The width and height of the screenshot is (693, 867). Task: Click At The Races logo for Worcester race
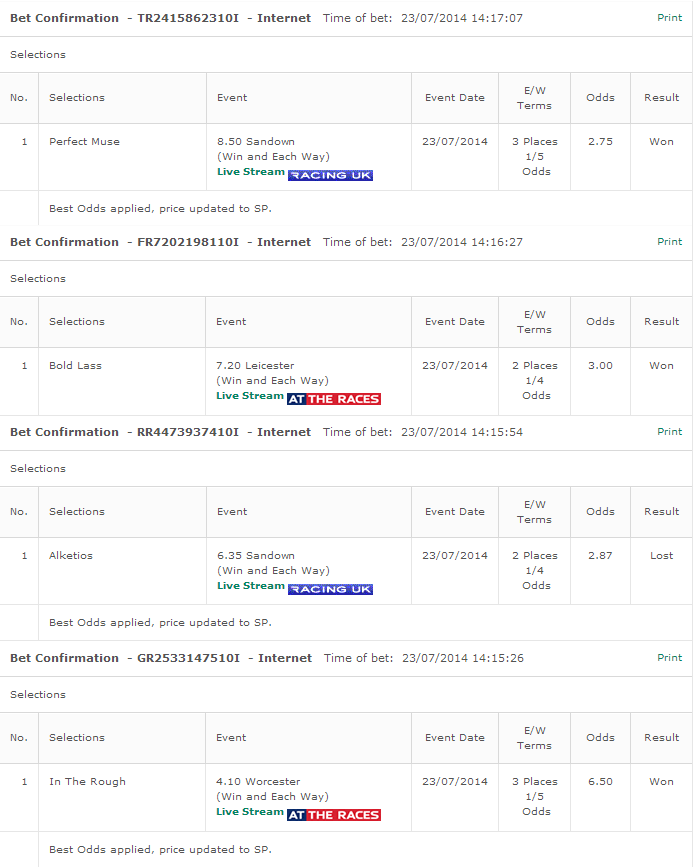(x=334, y=815)
